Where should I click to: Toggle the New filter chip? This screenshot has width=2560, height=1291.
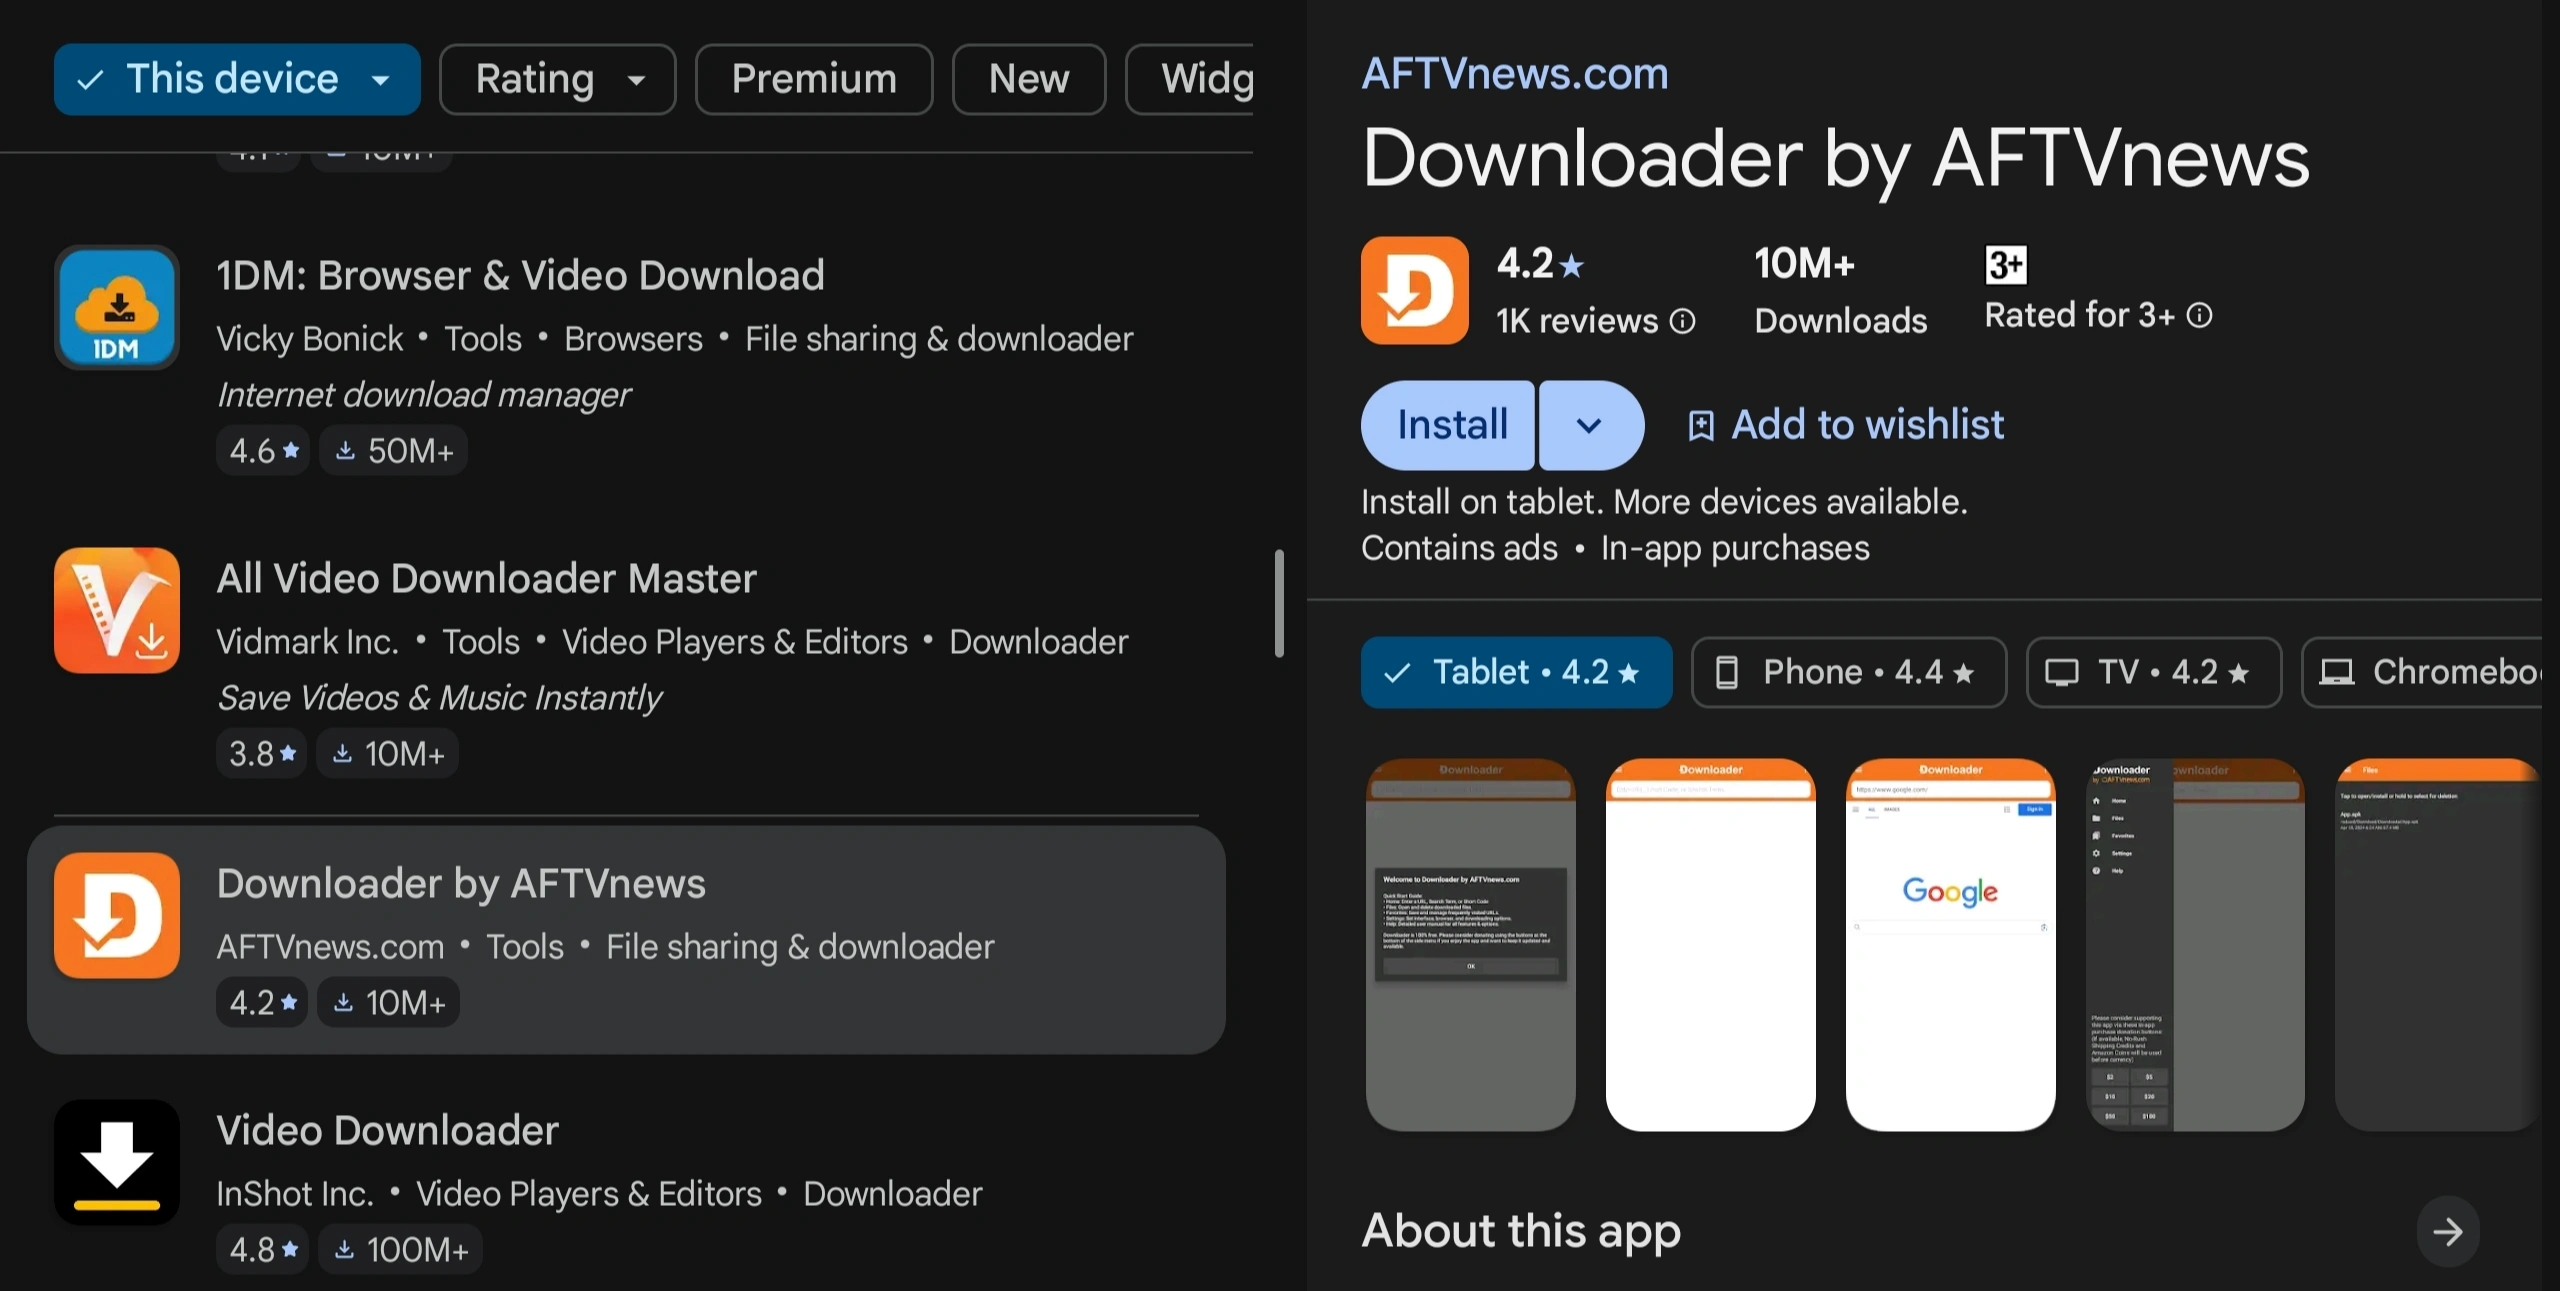pos(1028,79)
